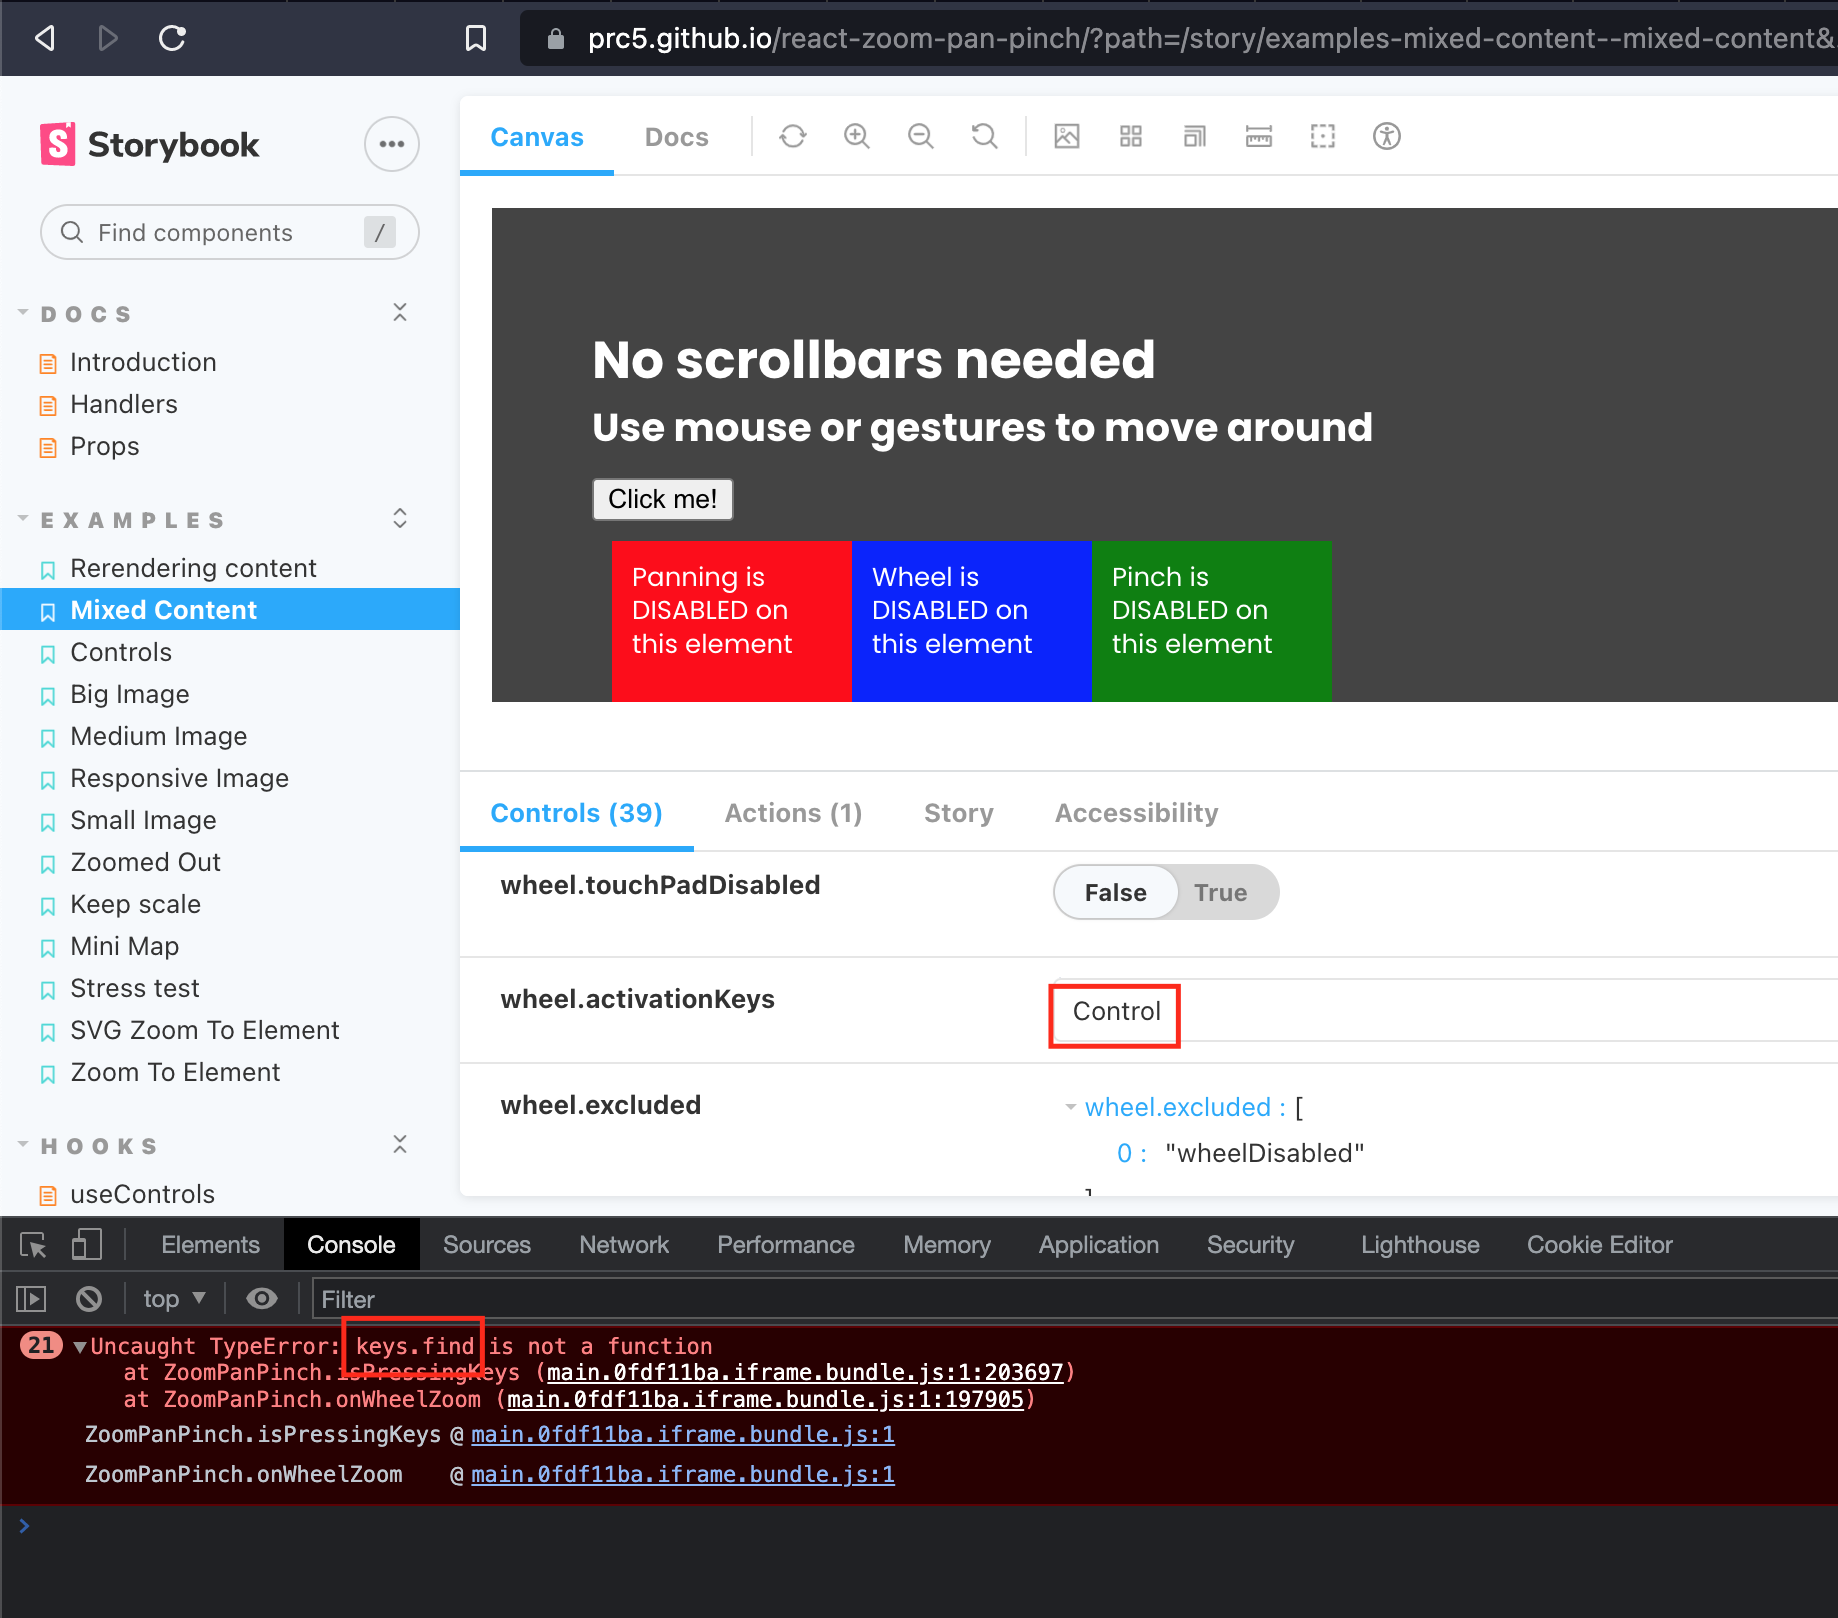Collapse the wheel.excluded array
The image size is (1838, 1618).
[x=1070, y=1107]
